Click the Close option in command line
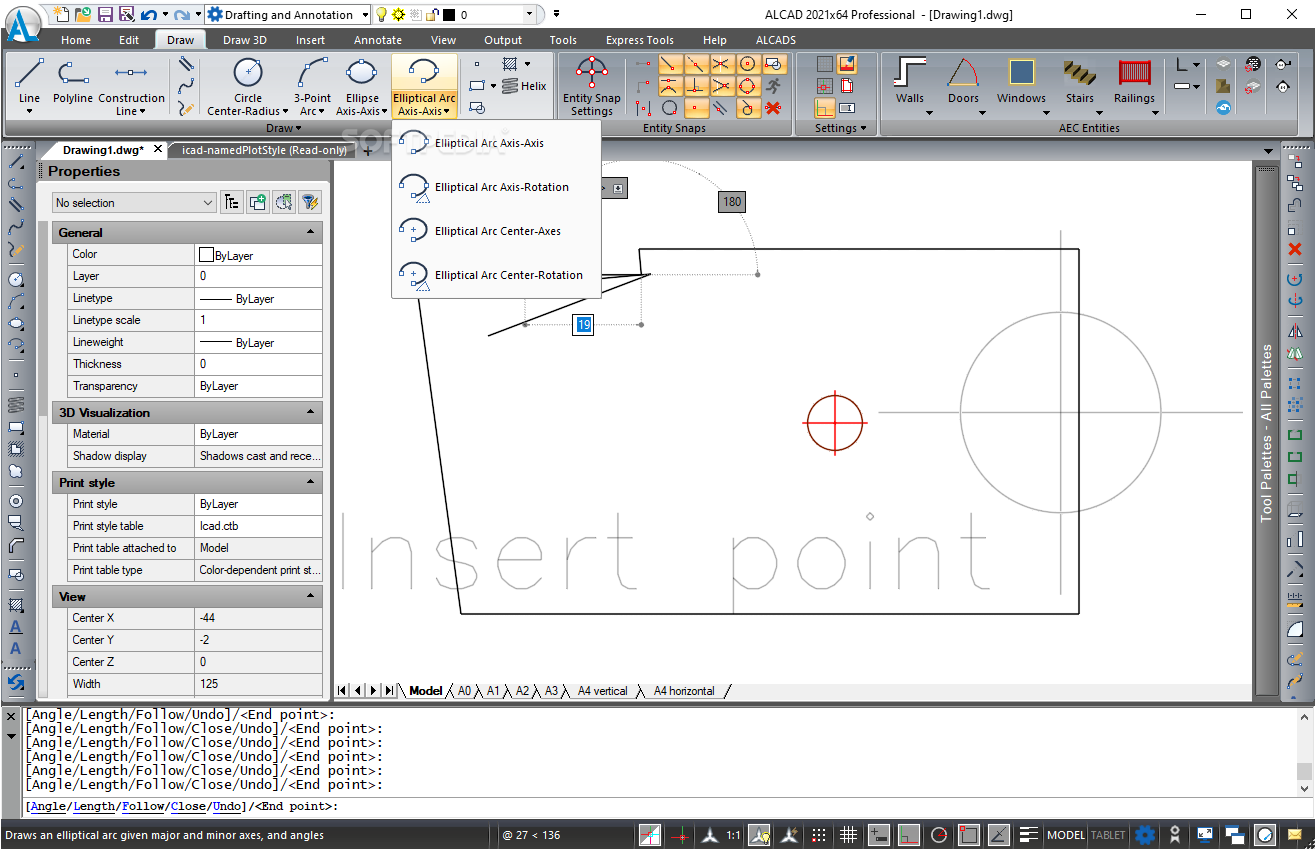 pyautogui.click(x=188, y=806)
